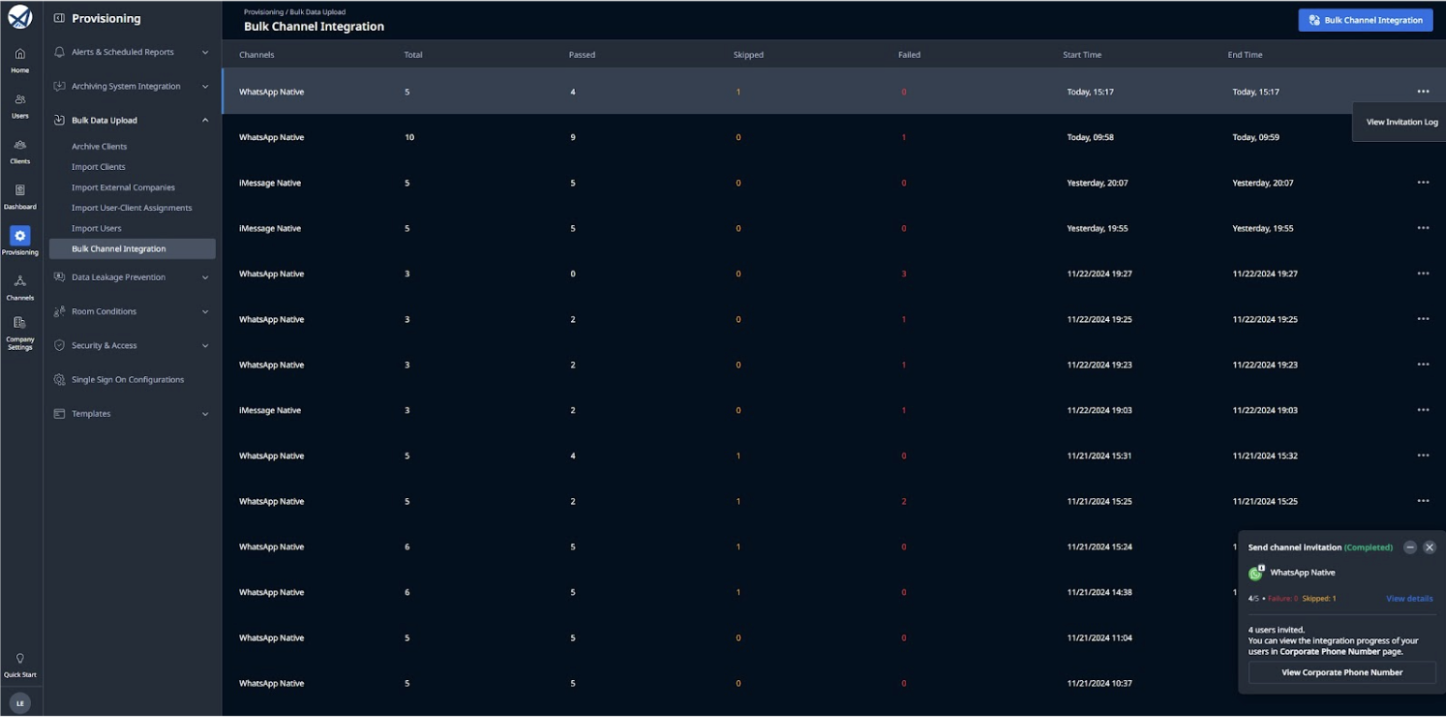Open more options for 11/21/2024 15:25 row
The height and width of the screenshot is (722, 1446).
pyautogui.click(x=1423, y=501)
